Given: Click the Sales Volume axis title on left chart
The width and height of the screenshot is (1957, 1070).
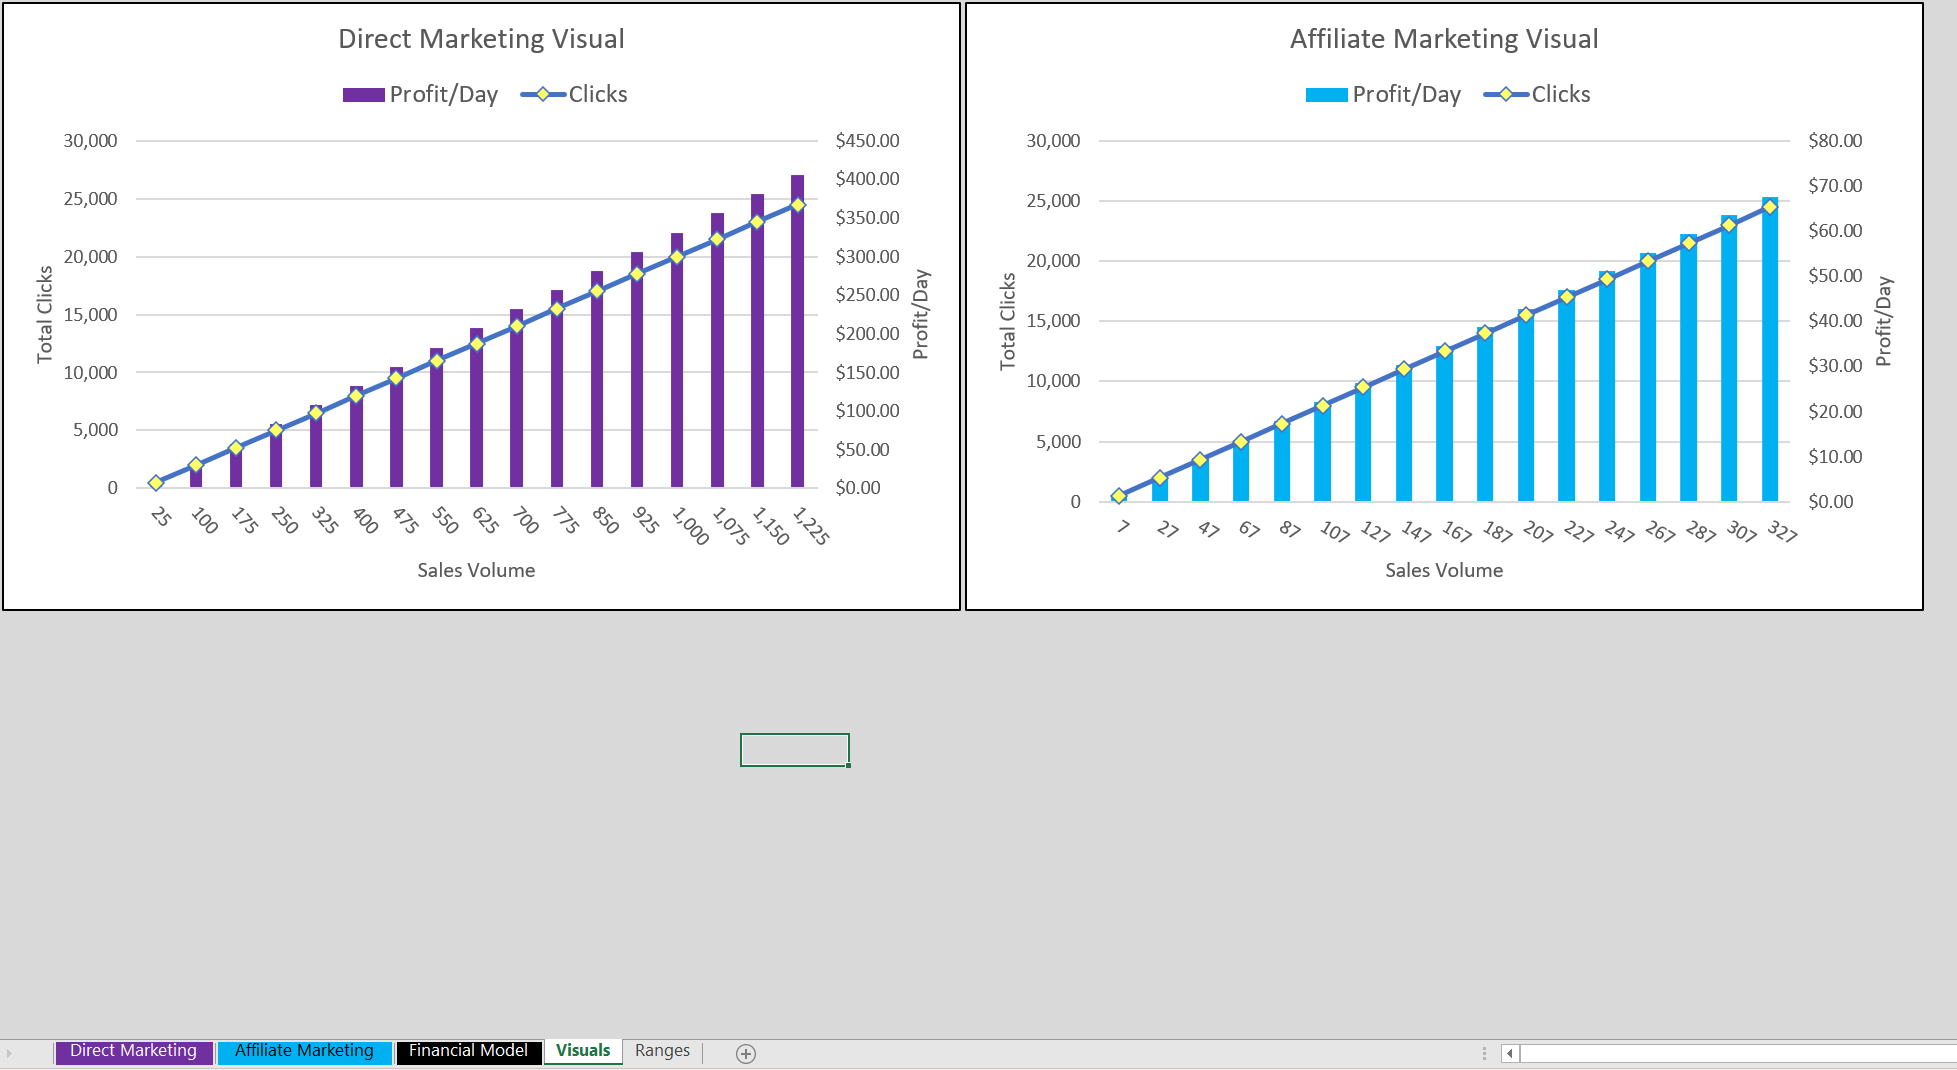Looking at the screenshot, I should click(476, 570).
